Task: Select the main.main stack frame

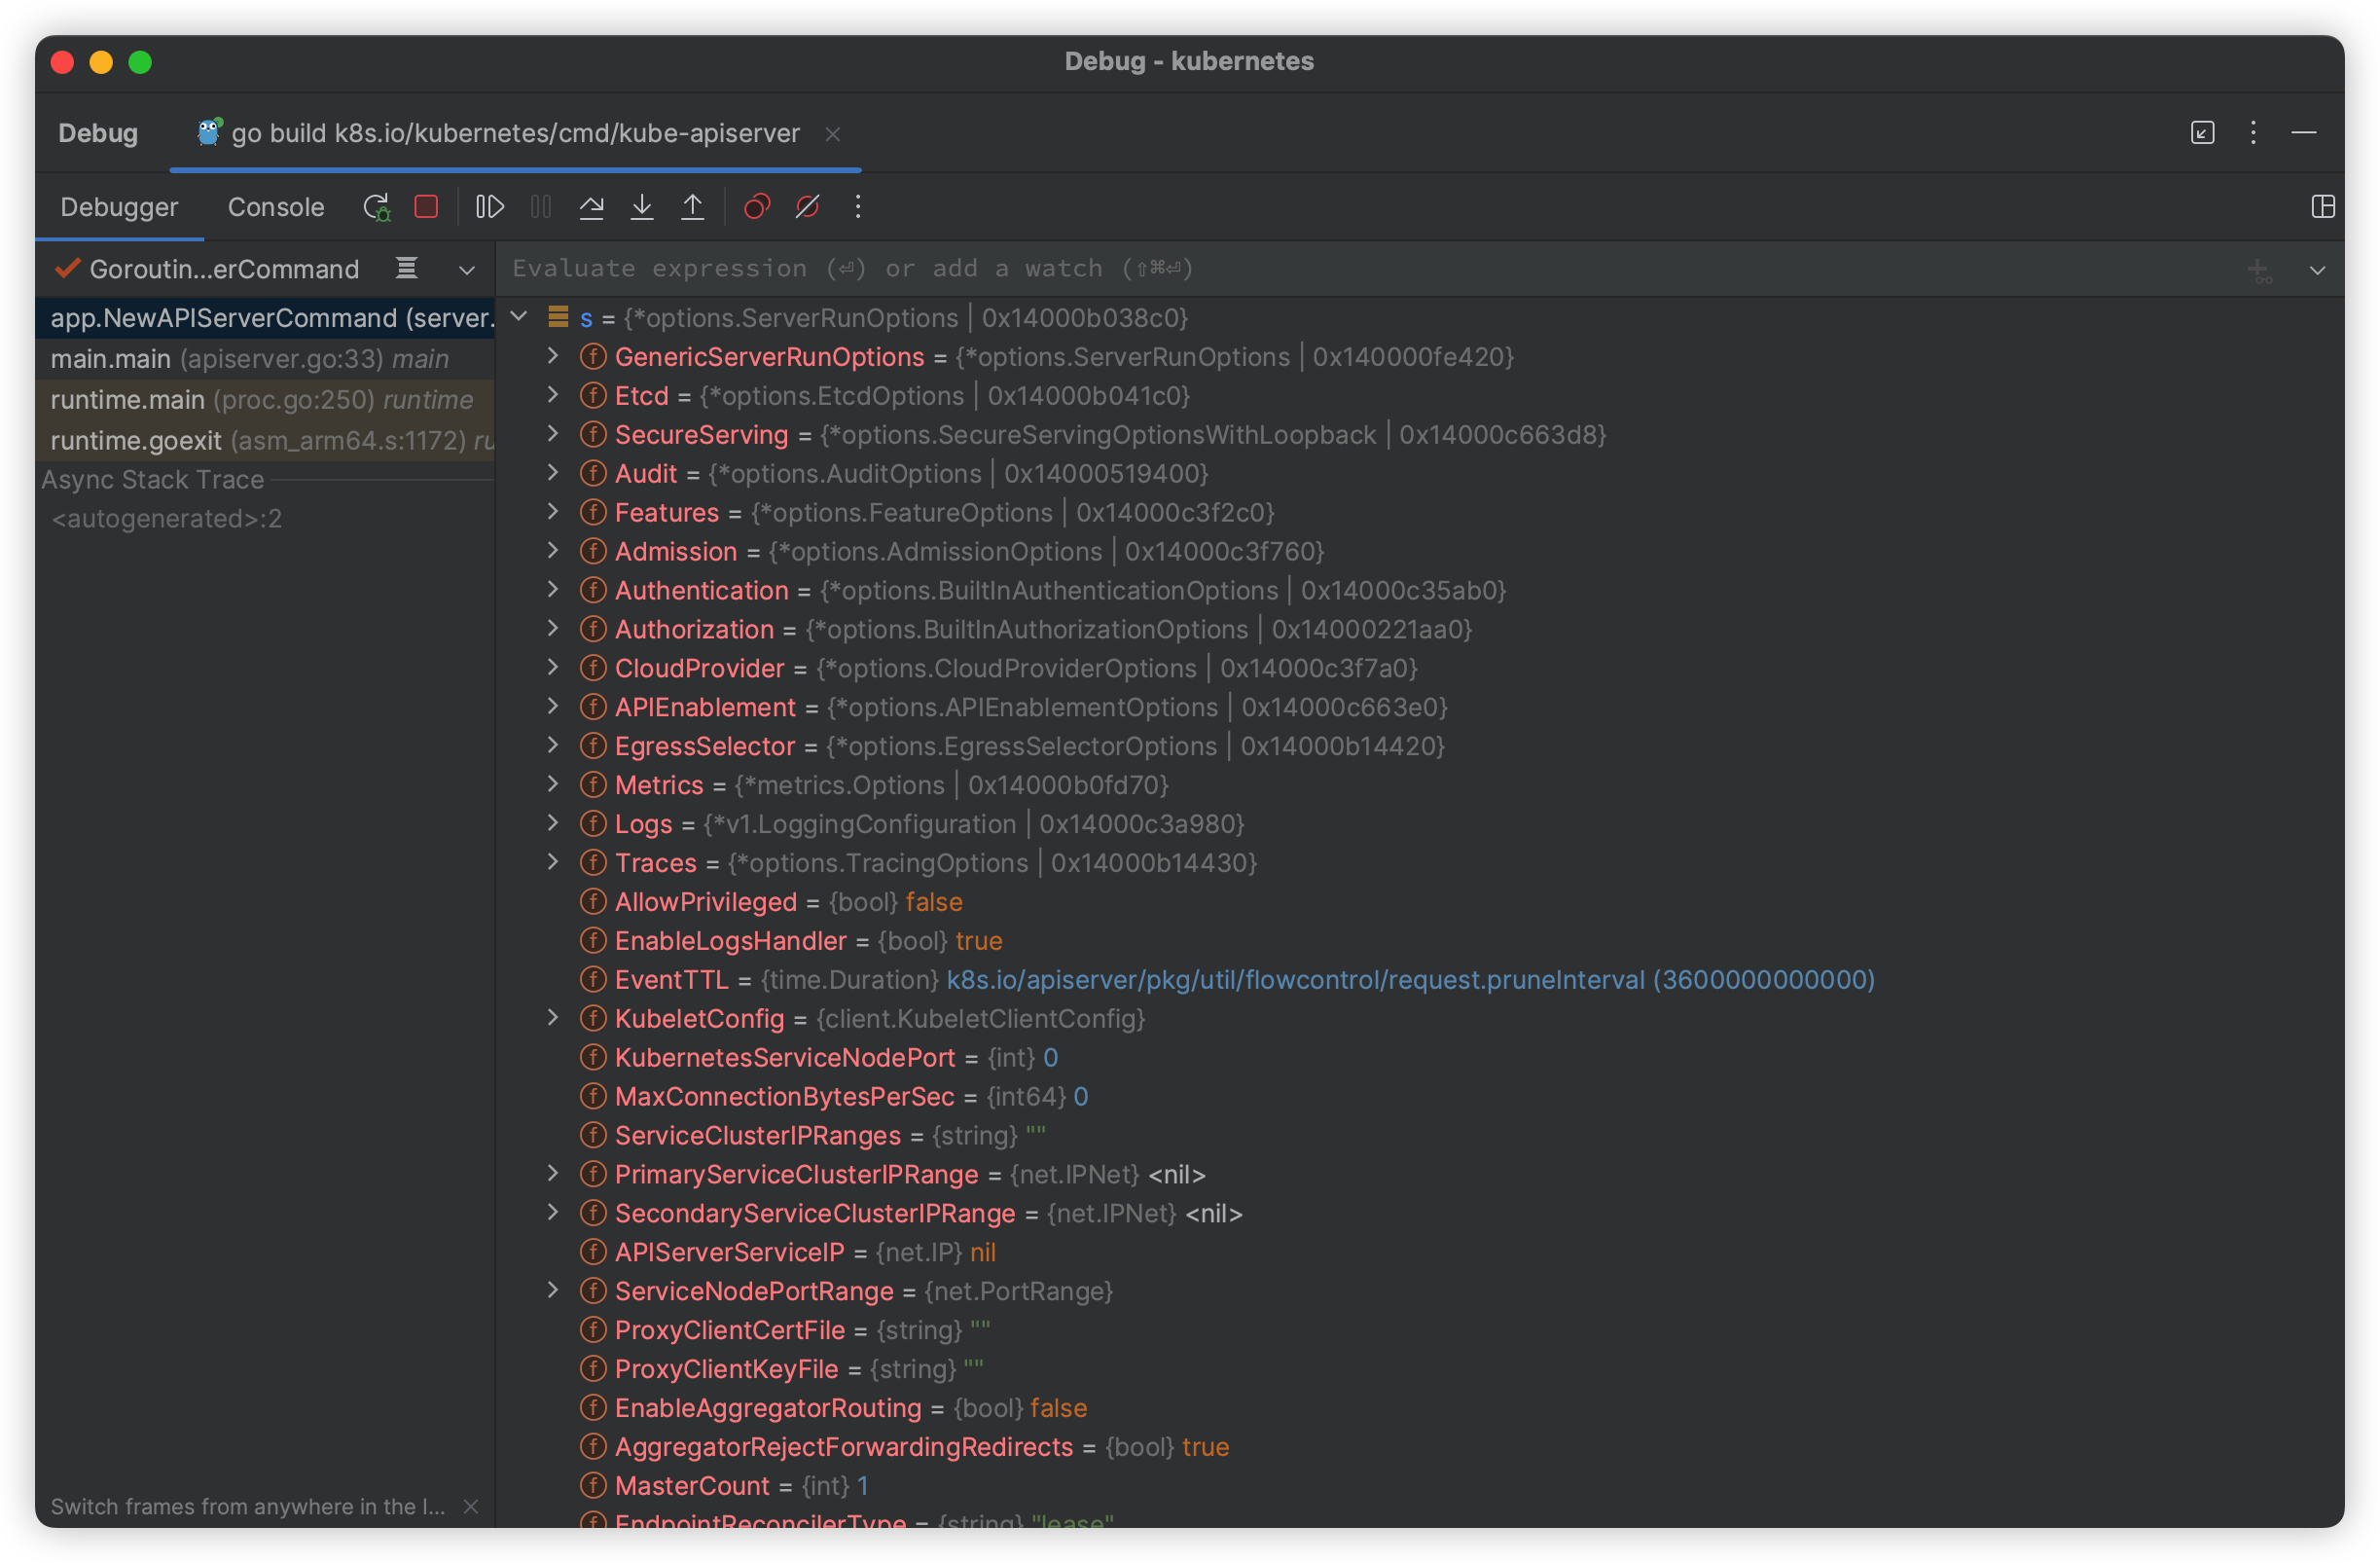Action: [x=265, y=359]
